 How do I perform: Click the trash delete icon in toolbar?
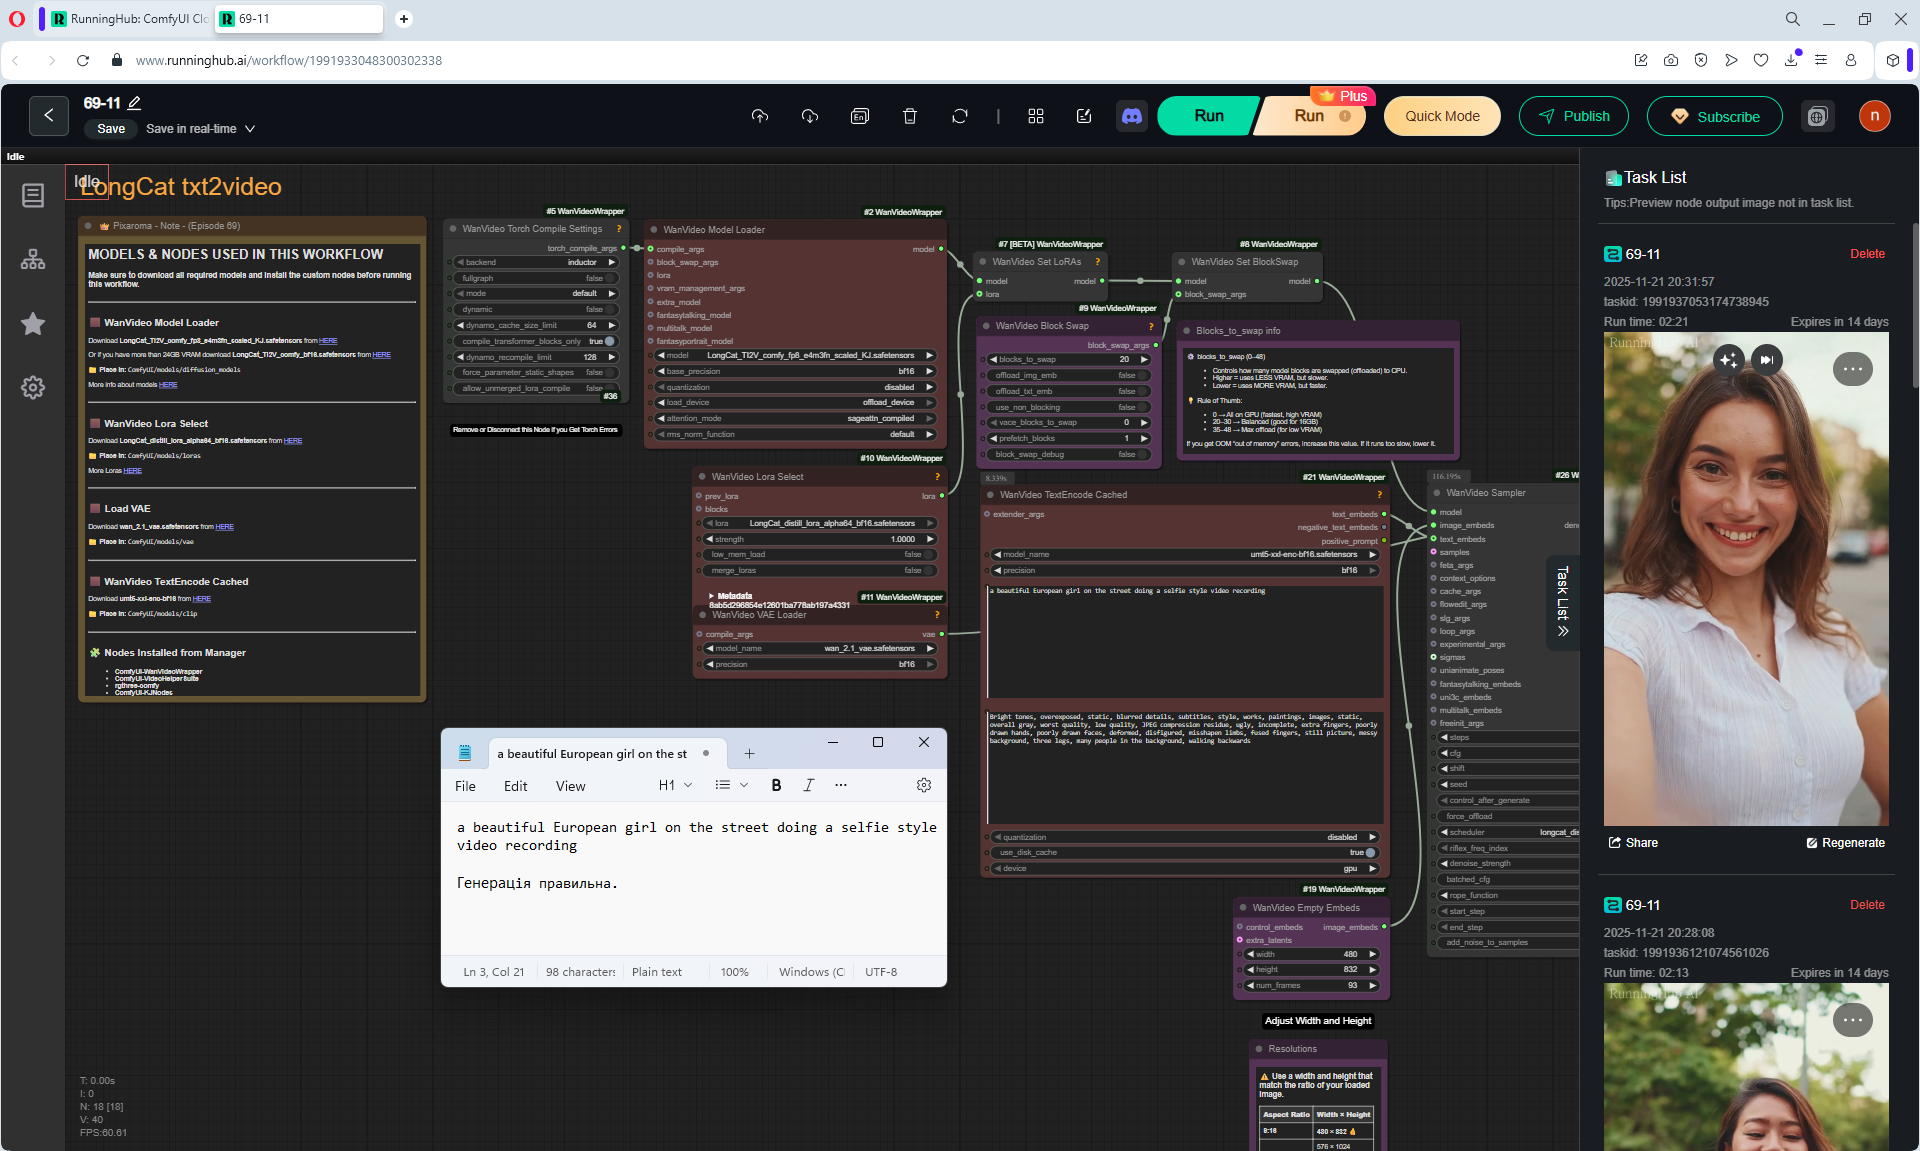pos(909,116)
